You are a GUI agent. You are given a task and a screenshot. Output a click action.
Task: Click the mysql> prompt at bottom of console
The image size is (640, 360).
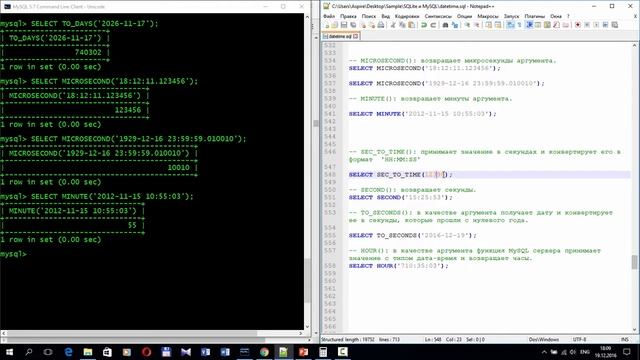pos(13,254)
